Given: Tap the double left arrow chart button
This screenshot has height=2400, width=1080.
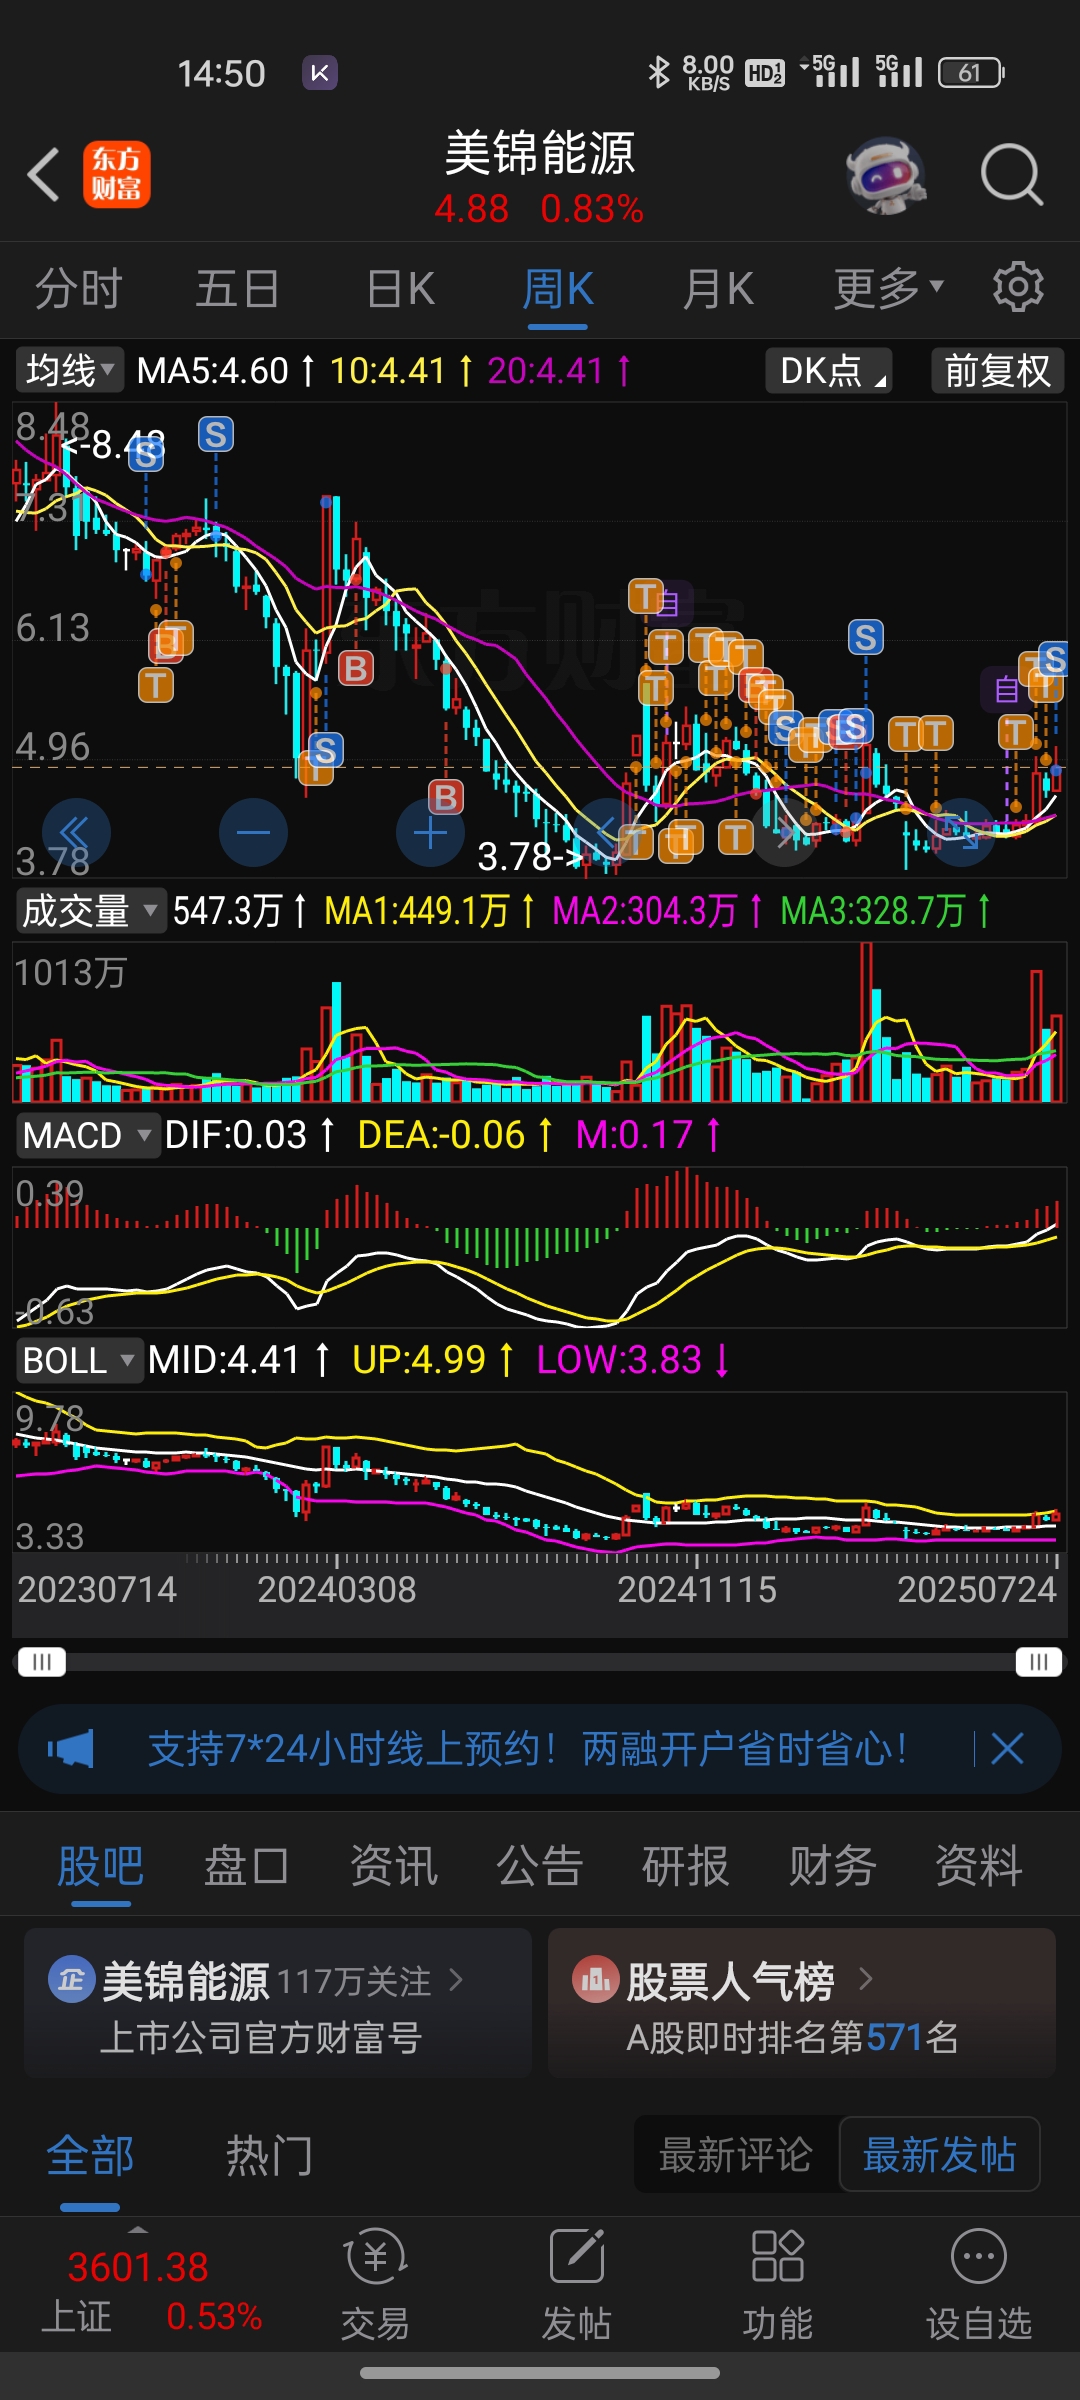Looking at the screenshot, I should pos(76,832).
